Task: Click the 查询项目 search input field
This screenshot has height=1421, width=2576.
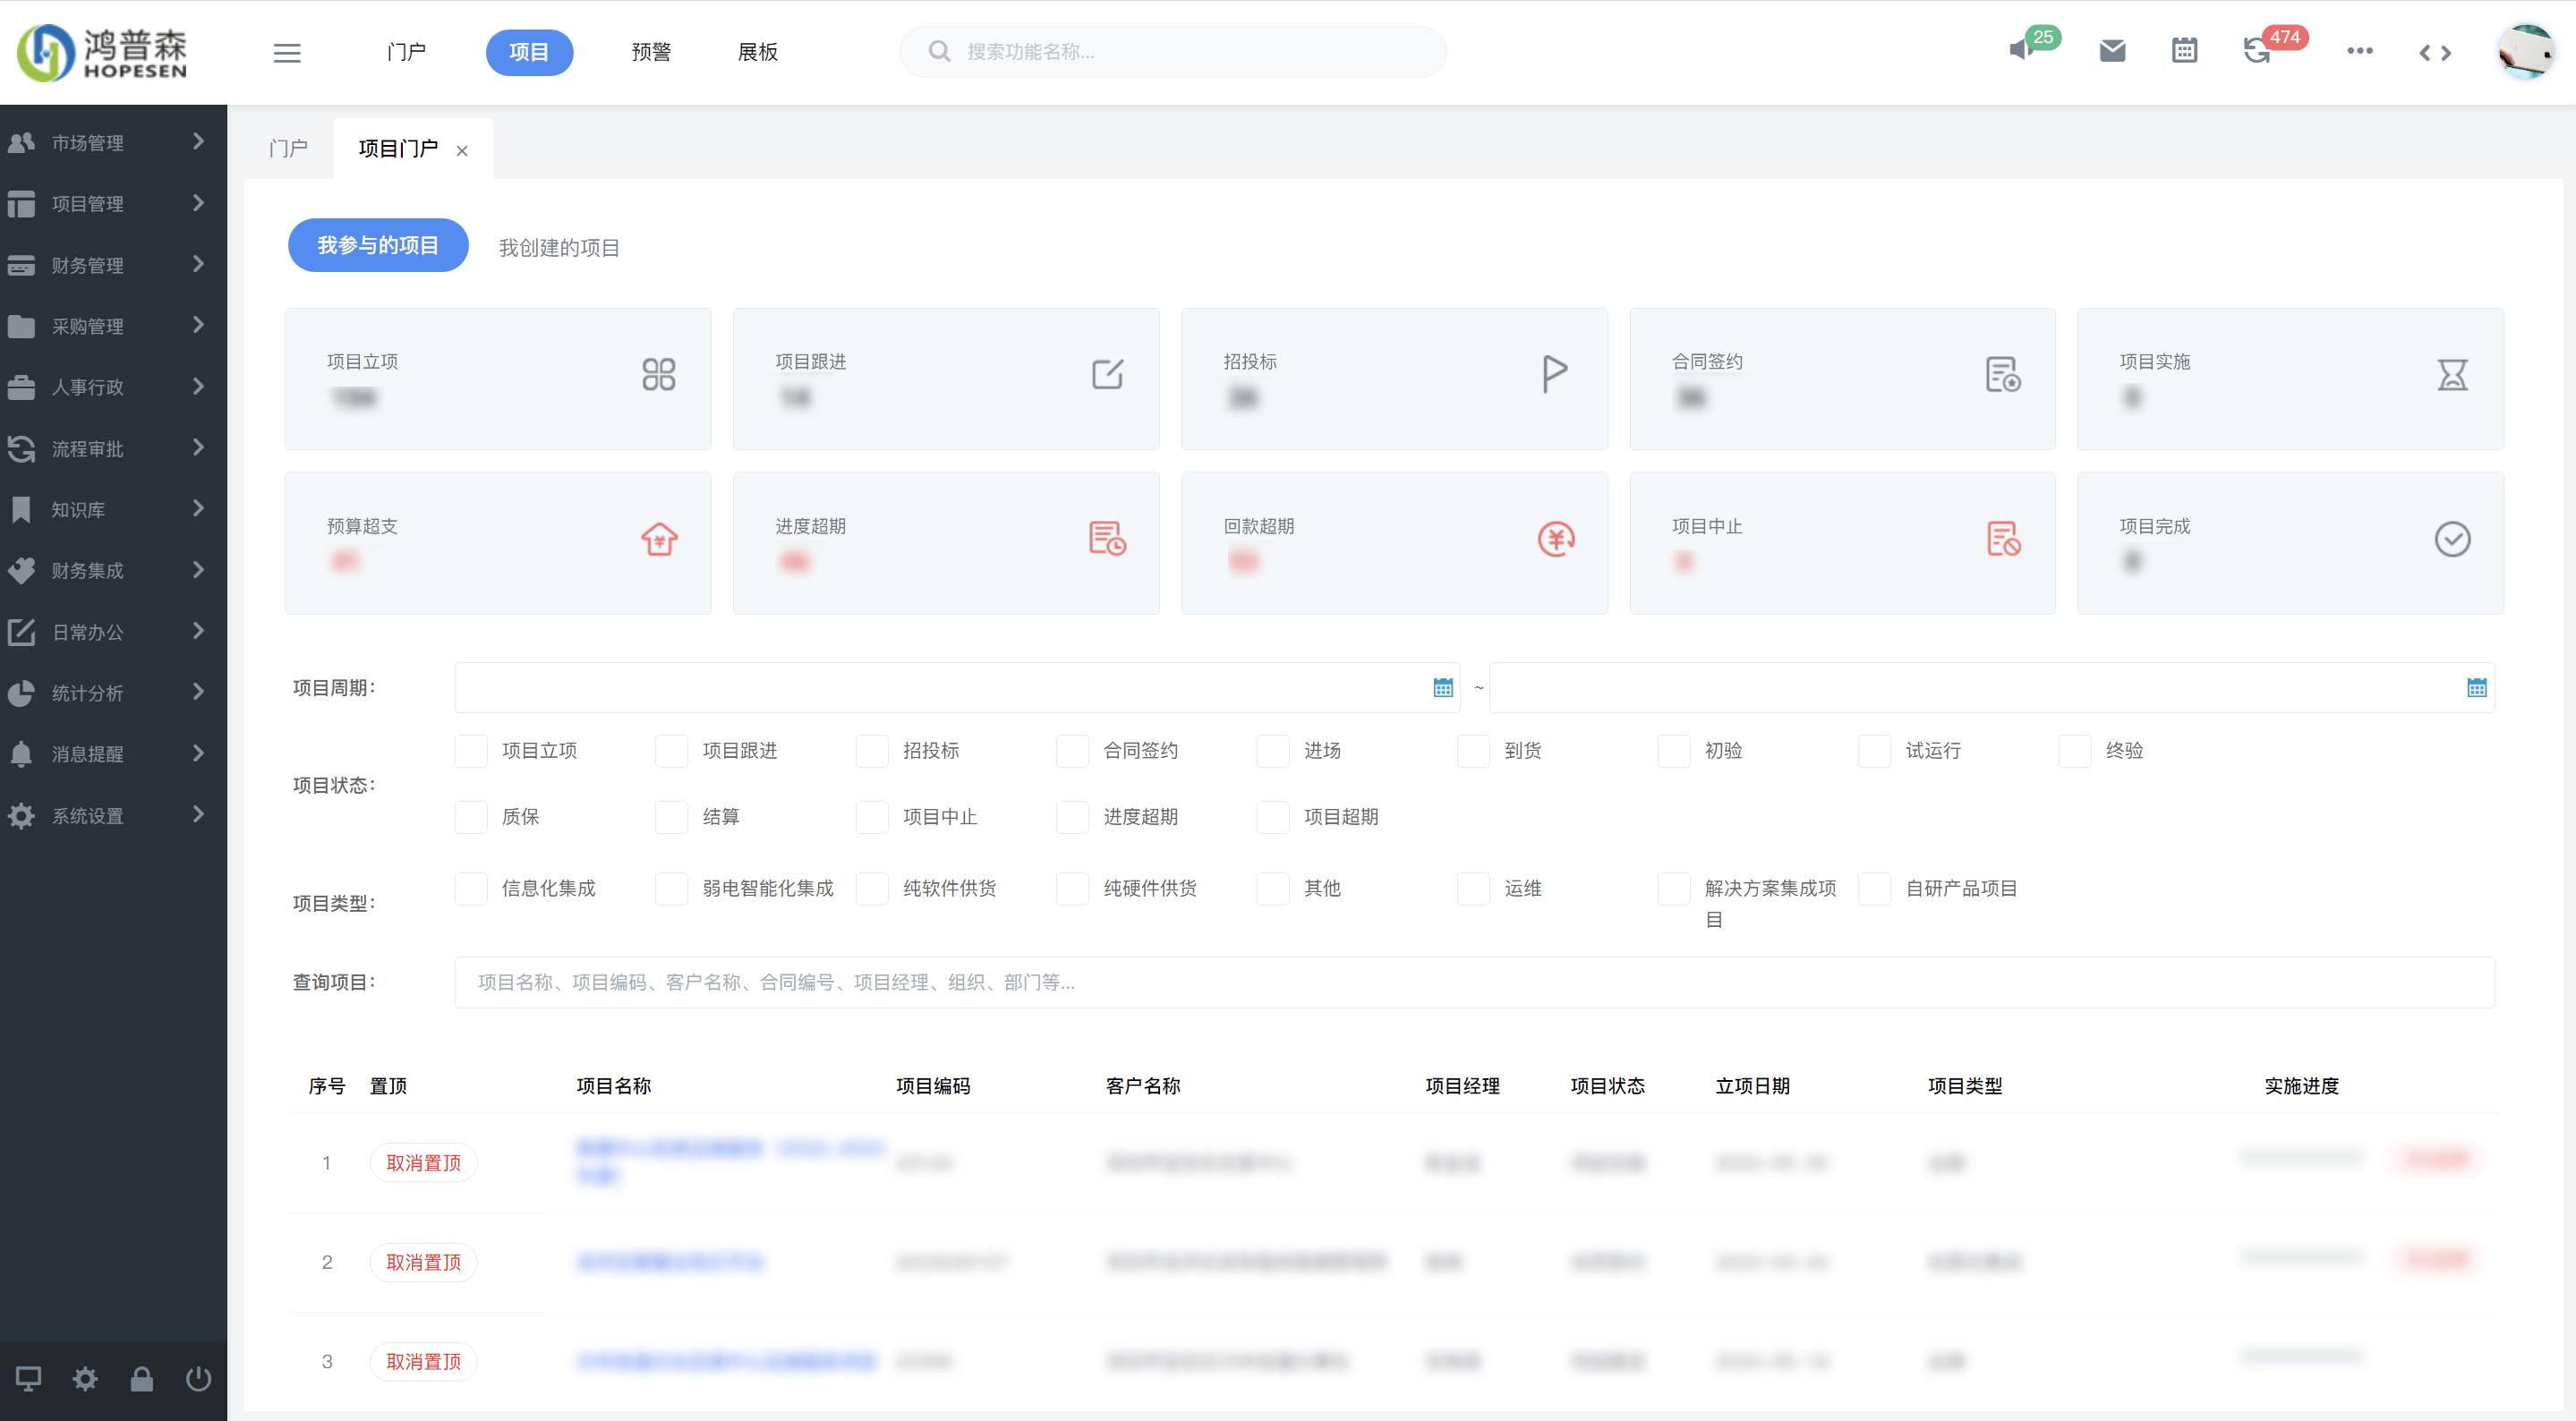Action: pos(1474,982)
